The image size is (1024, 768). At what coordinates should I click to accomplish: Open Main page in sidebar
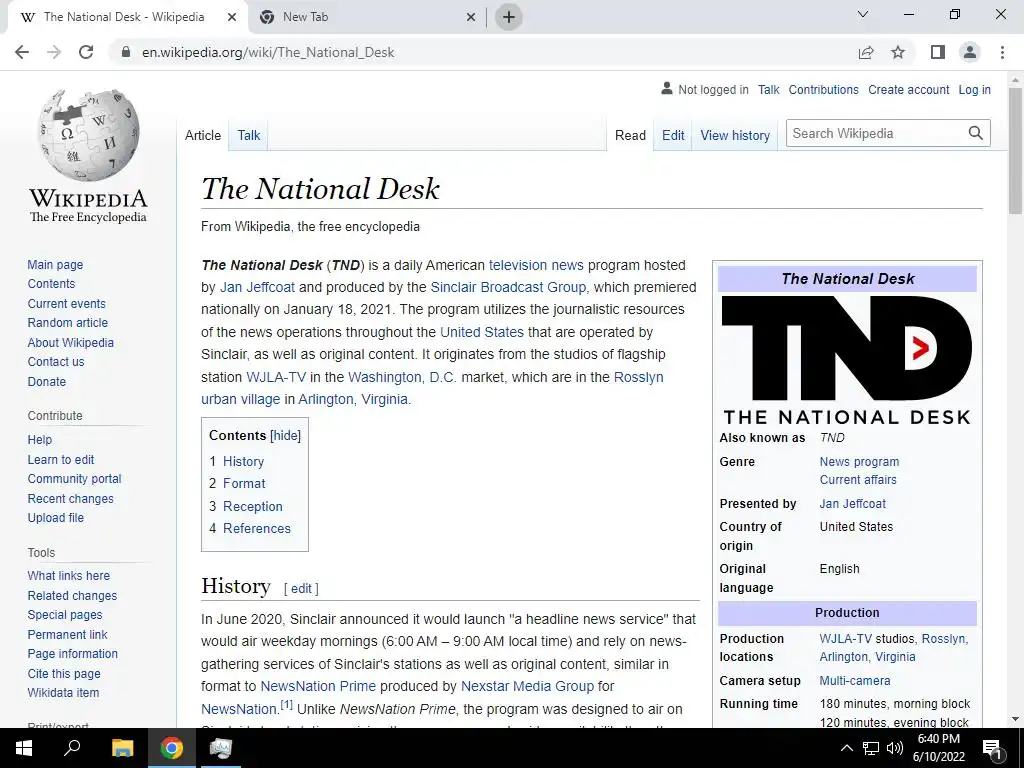pyautogui.click(x=56, y=264)
